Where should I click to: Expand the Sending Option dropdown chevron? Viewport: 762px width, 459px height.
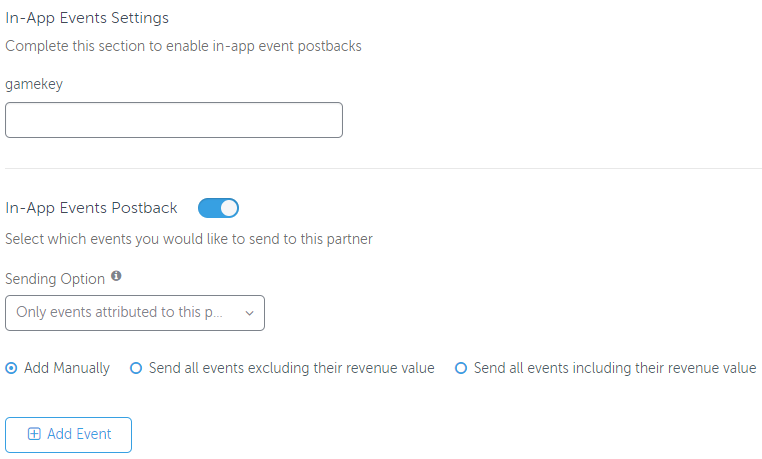[249, 313]
